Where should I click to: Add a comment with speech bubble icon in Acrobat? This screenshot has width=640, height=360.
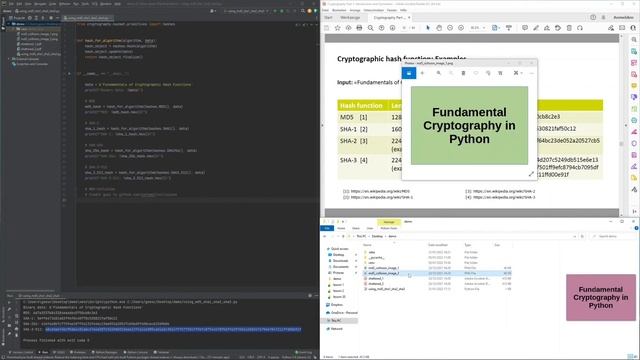click(x=524, y=28)
